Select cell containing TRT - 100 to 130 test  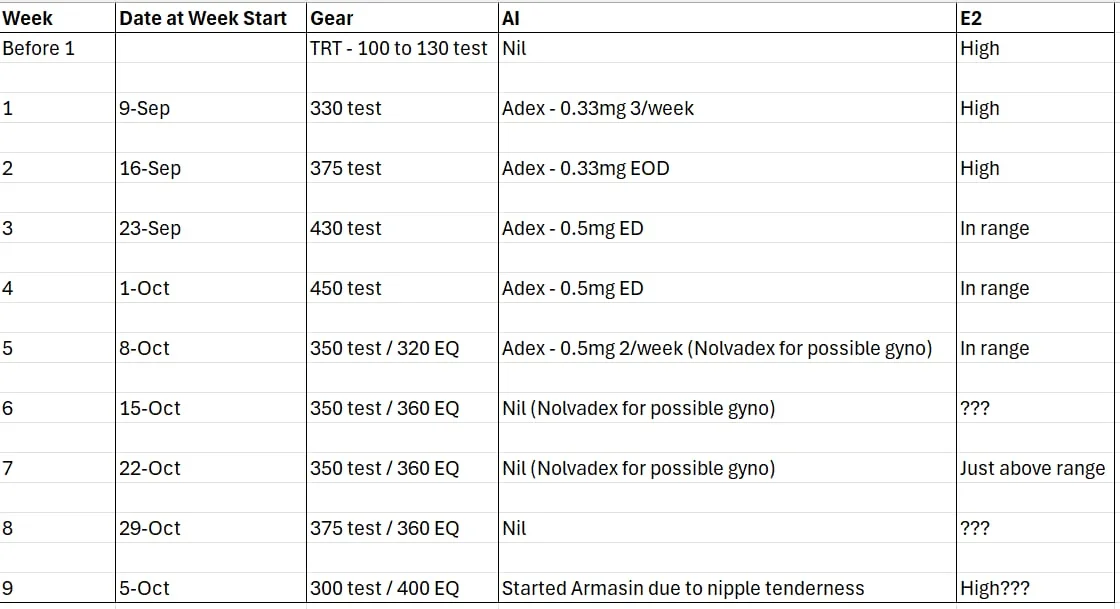[x=402, y=48]
